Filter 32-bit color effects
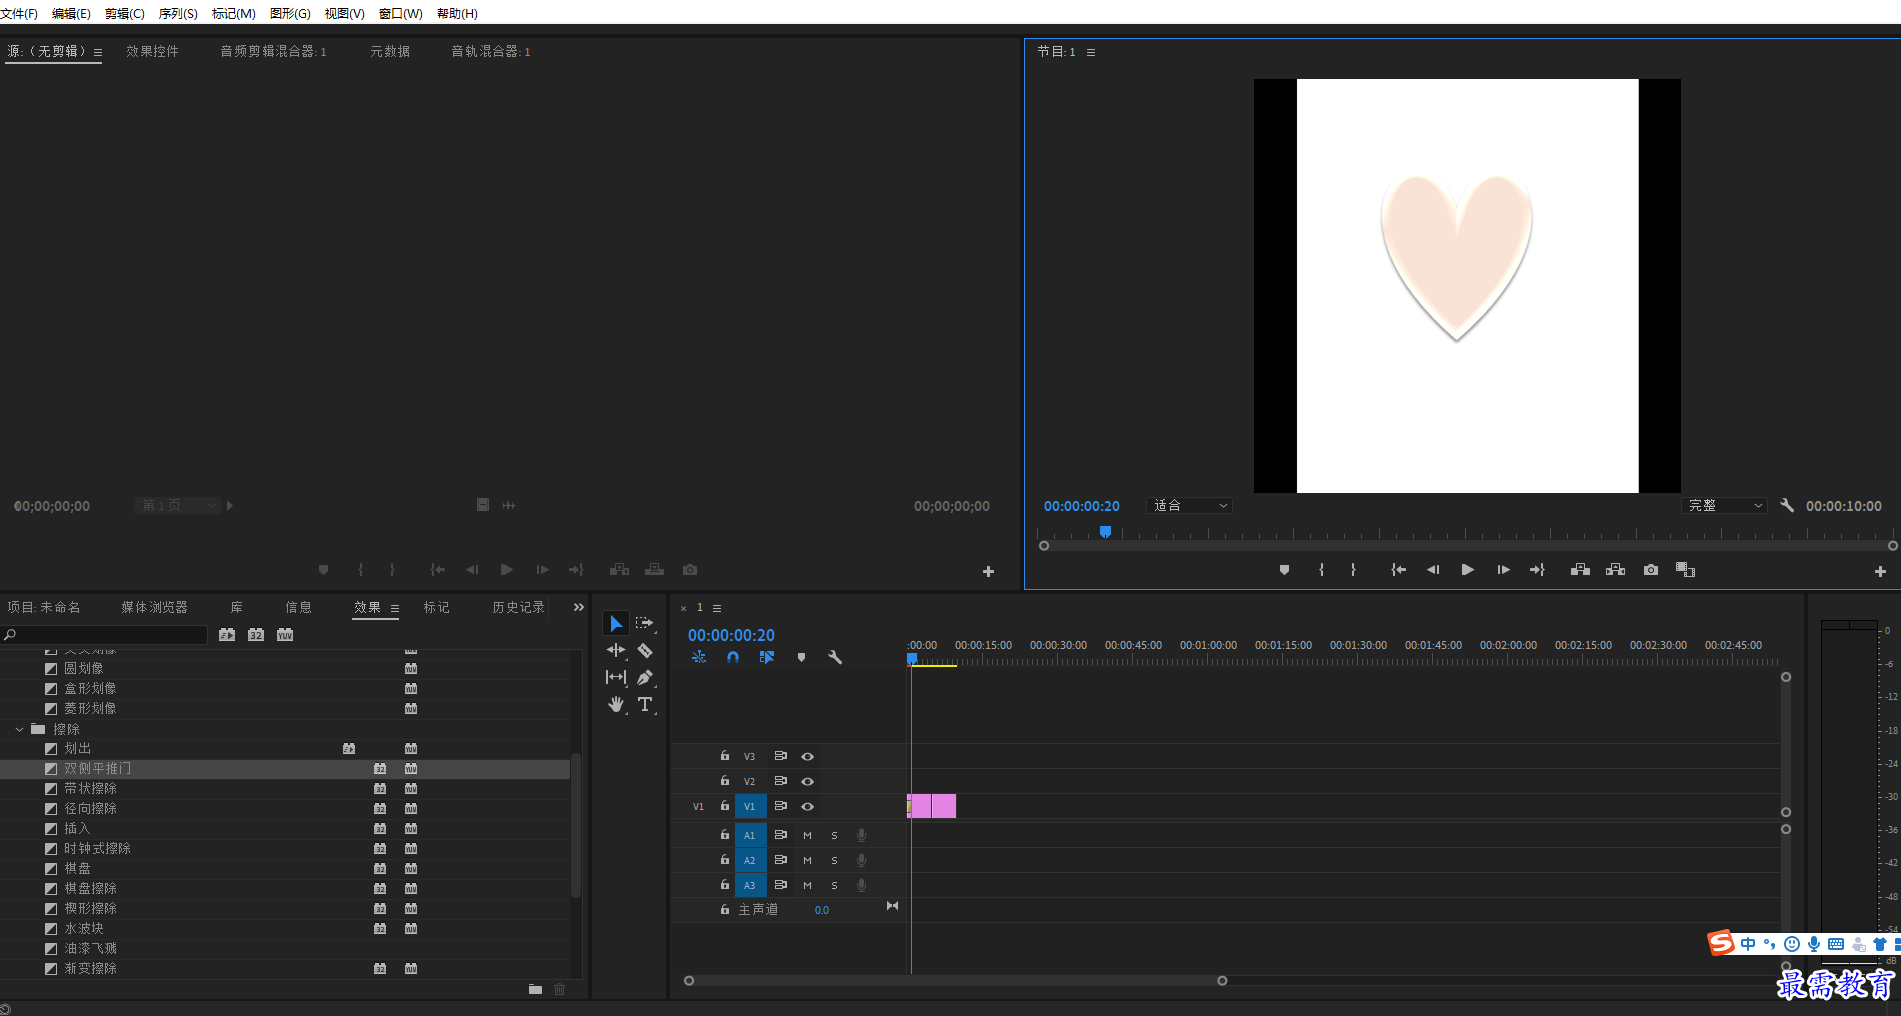1901x1016 pixels. click(256, 635)
